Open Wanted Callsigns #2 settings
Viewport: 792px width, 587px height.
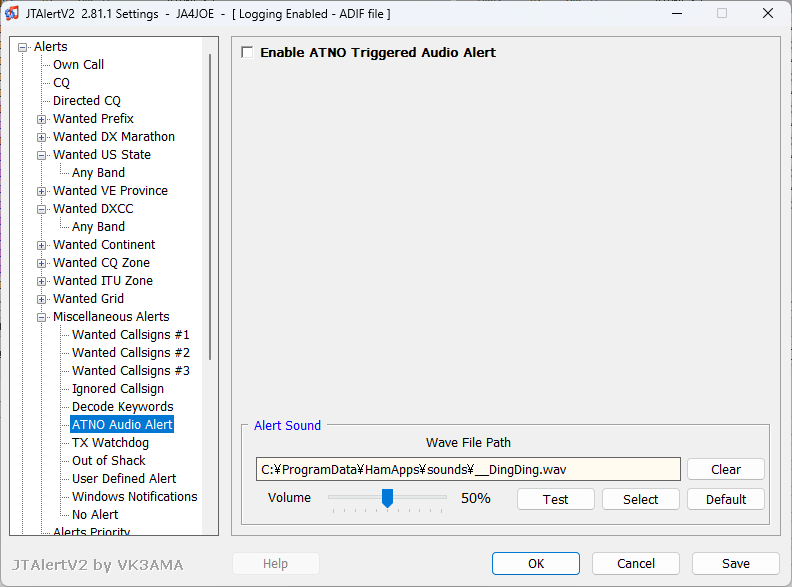(x=131, y=353)
